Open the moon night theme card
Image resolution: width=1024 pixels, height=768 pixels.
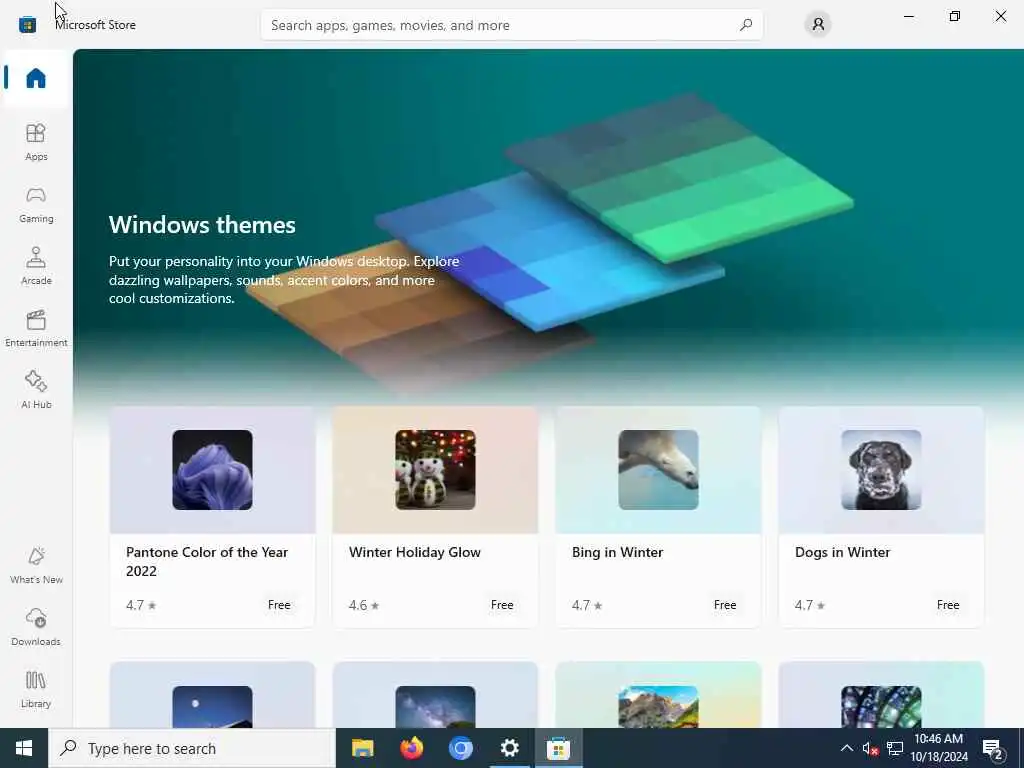212,694
